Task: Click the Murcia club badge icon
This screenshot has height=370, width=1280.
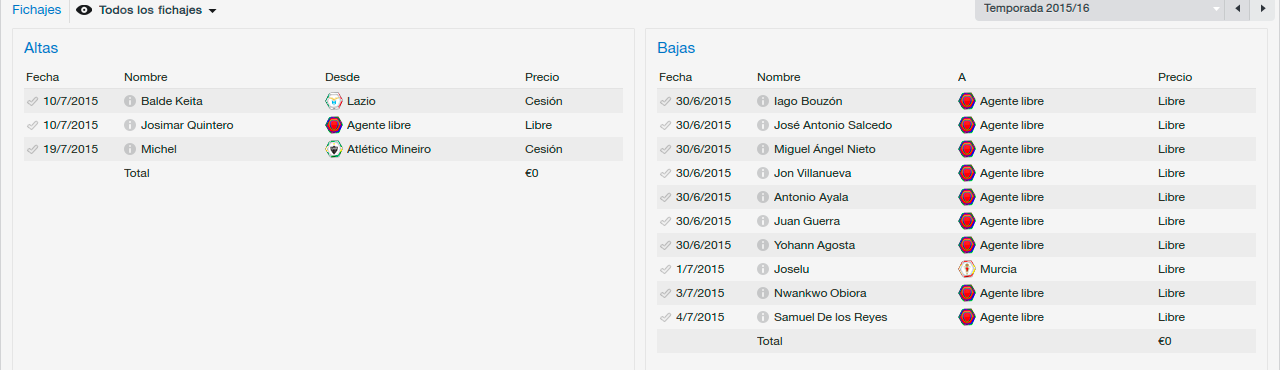Action: pyautogui.click(x=967, y=269)
